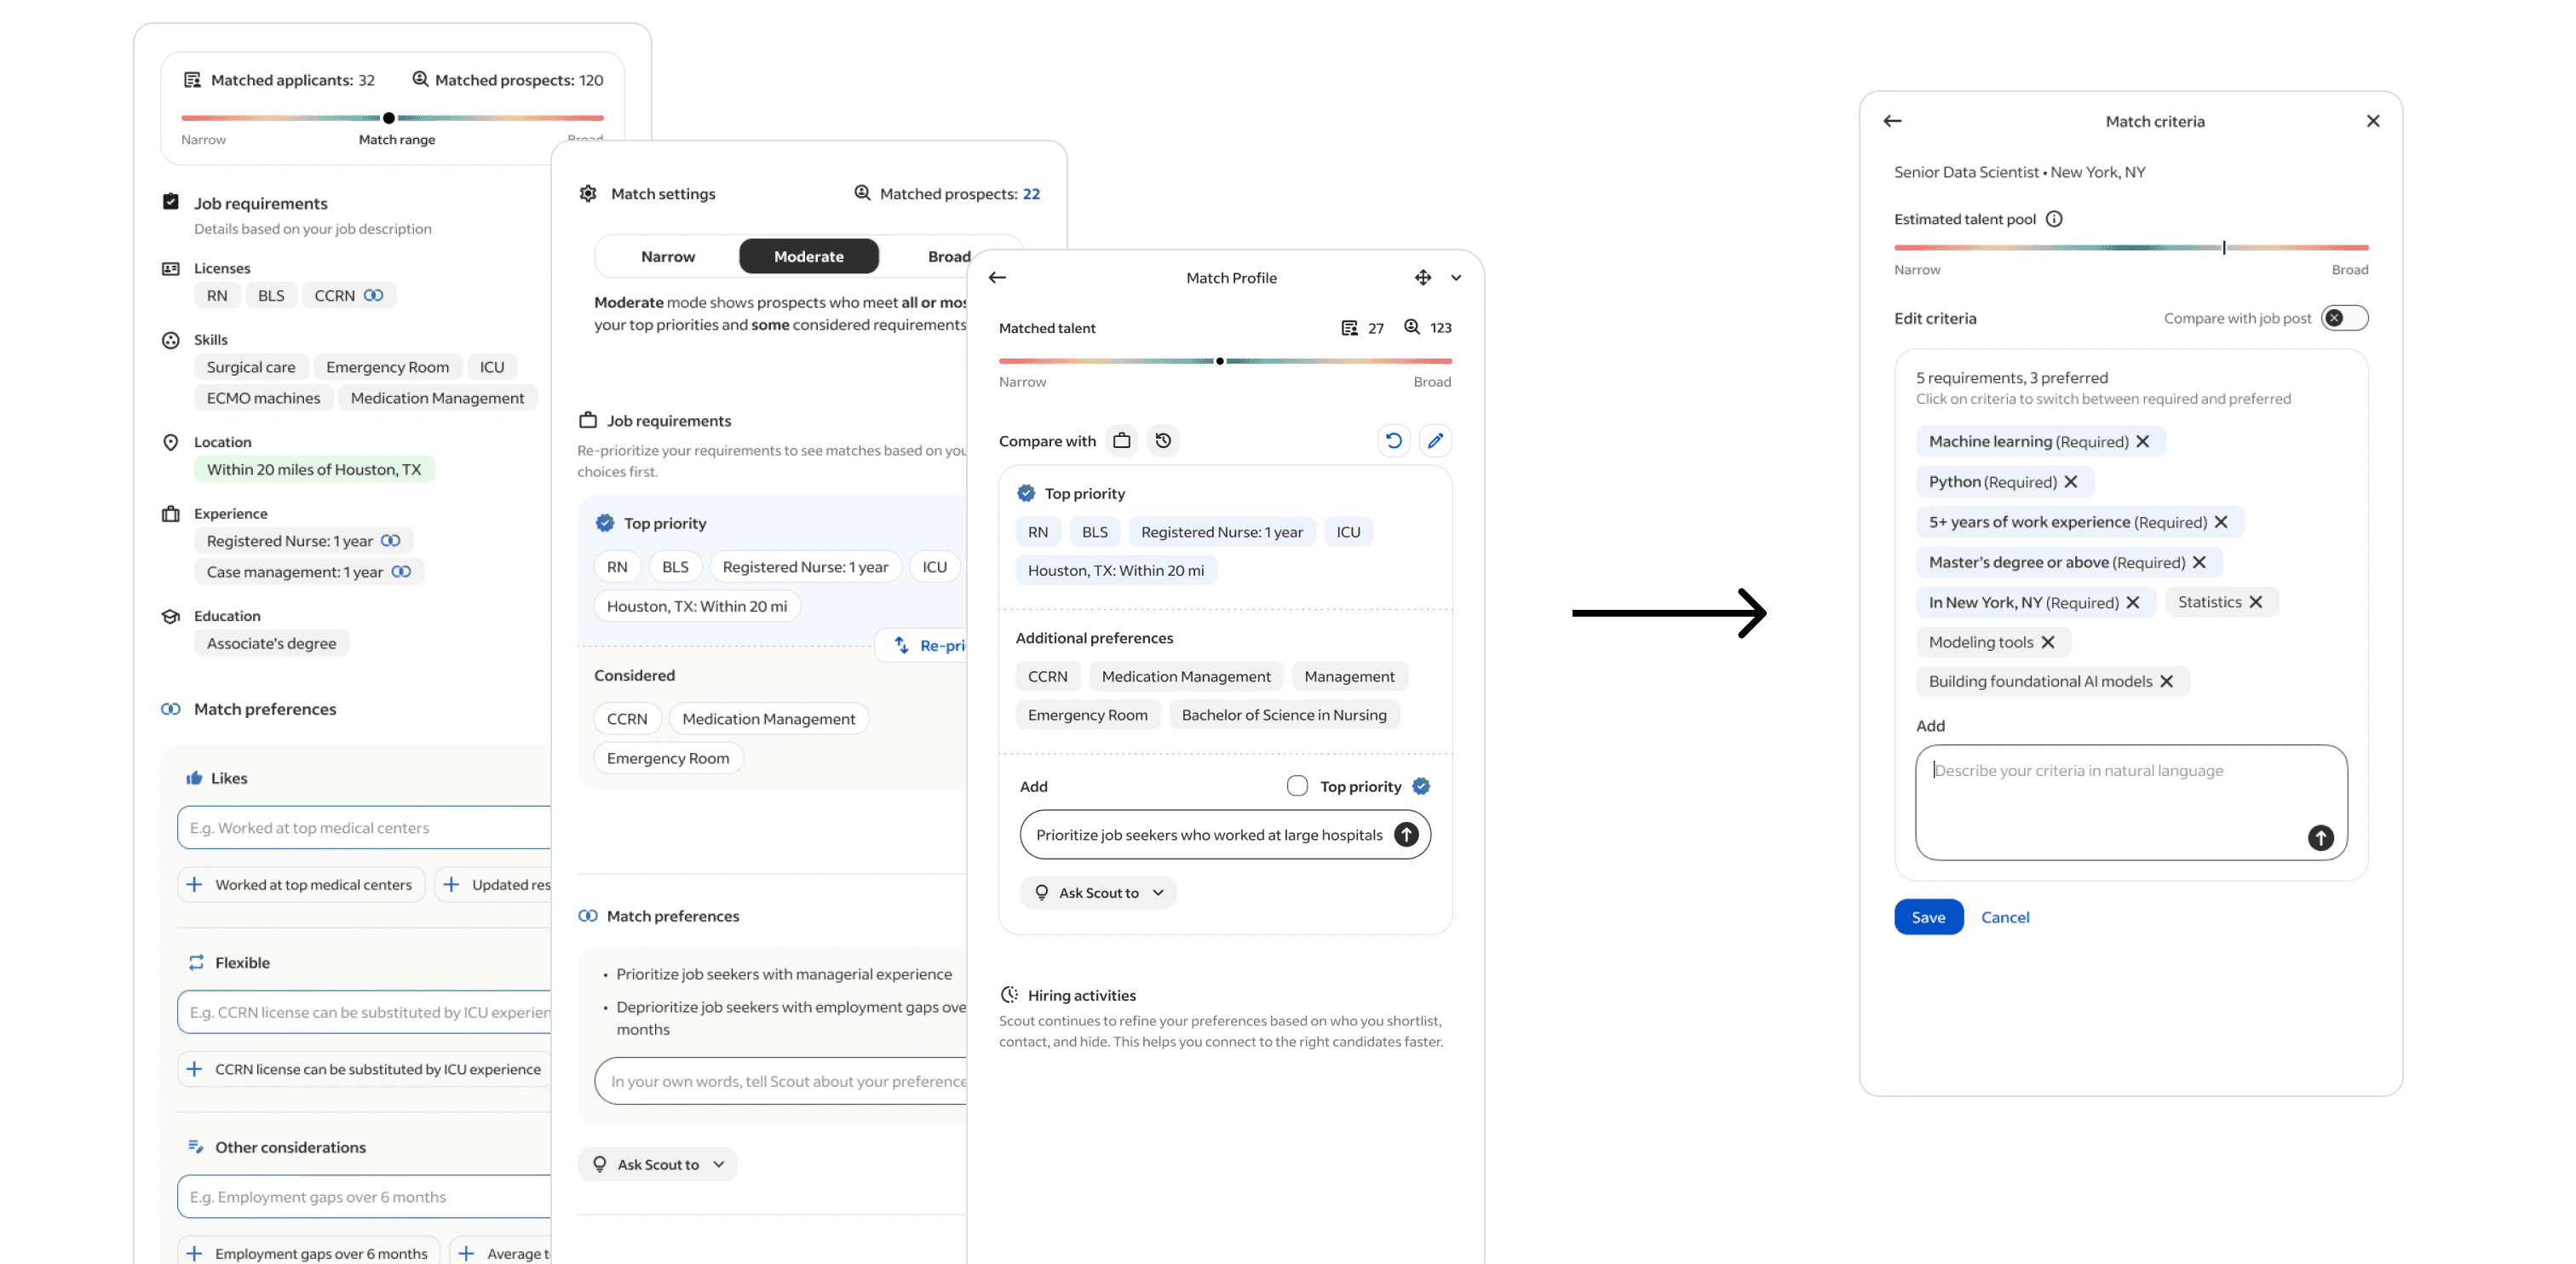Viewport: 2576px width, 1264px height.
Task: Check the Top priority checkbox
Action: pyautogui.click(x=1297, y=786)
